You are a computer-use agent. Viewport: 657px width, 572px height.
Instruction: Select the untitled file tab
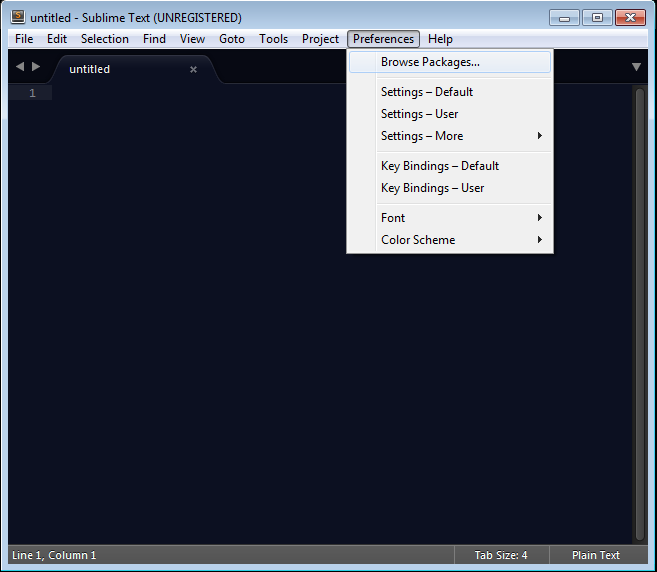click(110, 69)
